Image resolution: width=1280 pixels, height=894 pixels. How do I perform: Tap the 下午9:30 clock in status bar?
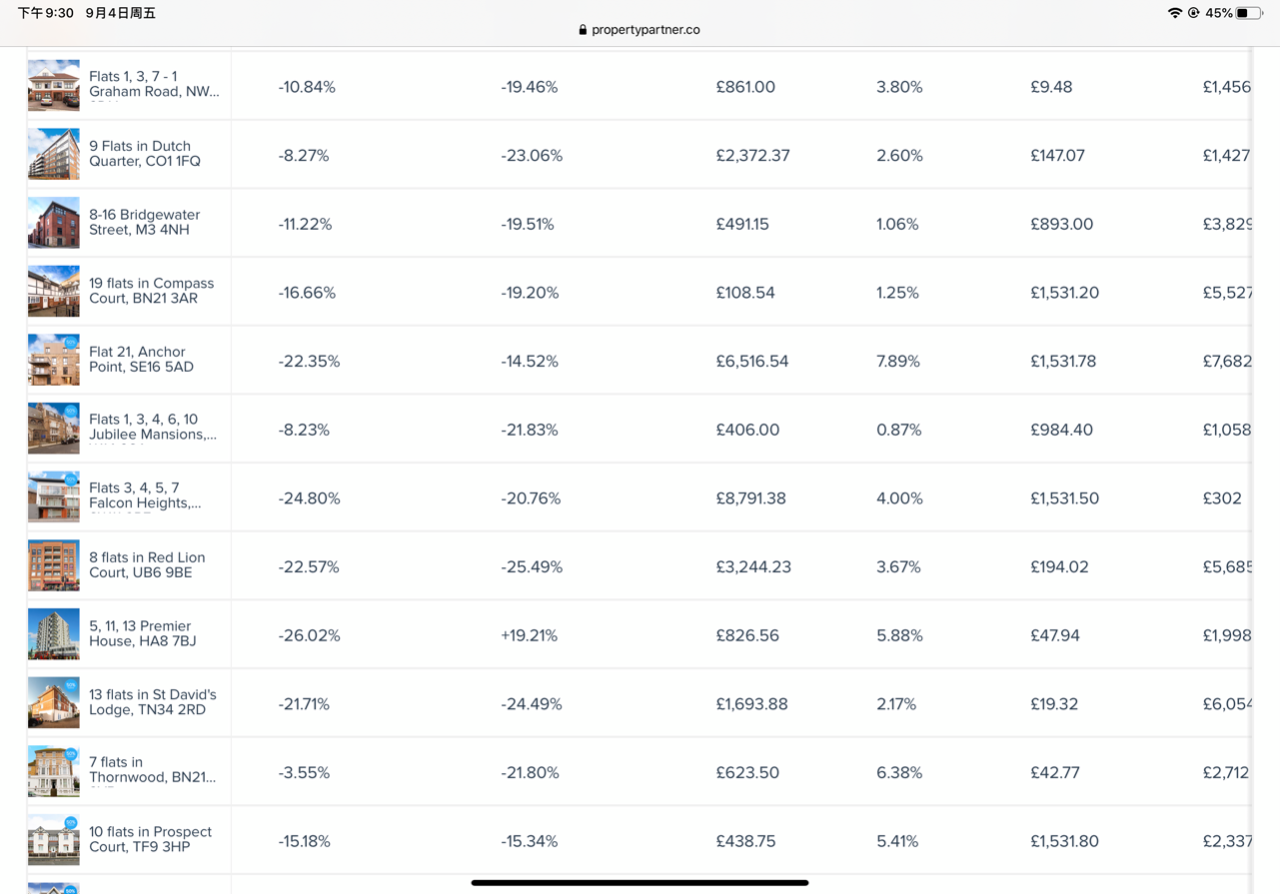click(x=46, y=13)
